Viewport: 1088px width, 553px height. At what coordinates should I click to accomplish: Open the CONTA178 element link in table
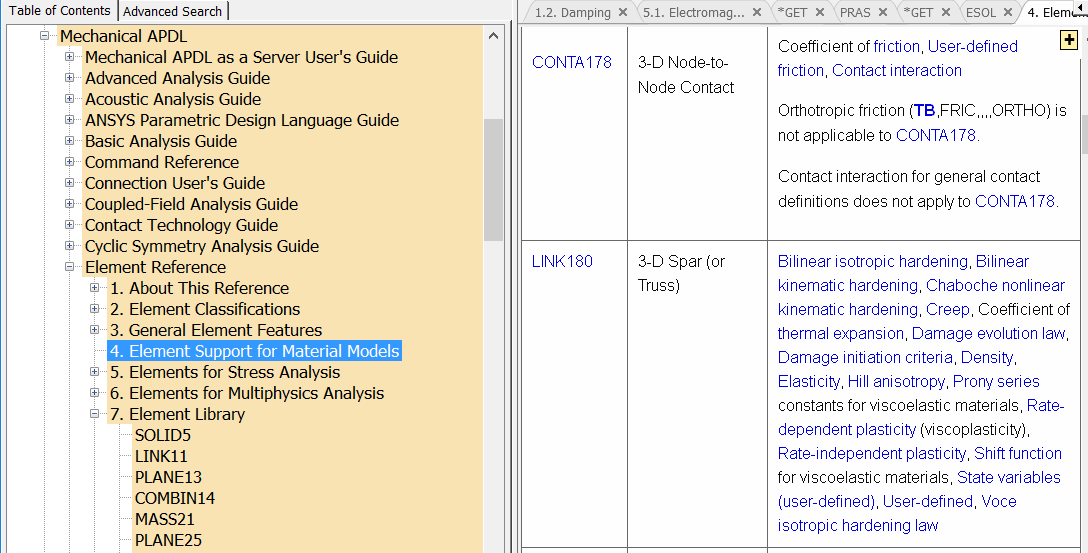click(x=572, y=62)
